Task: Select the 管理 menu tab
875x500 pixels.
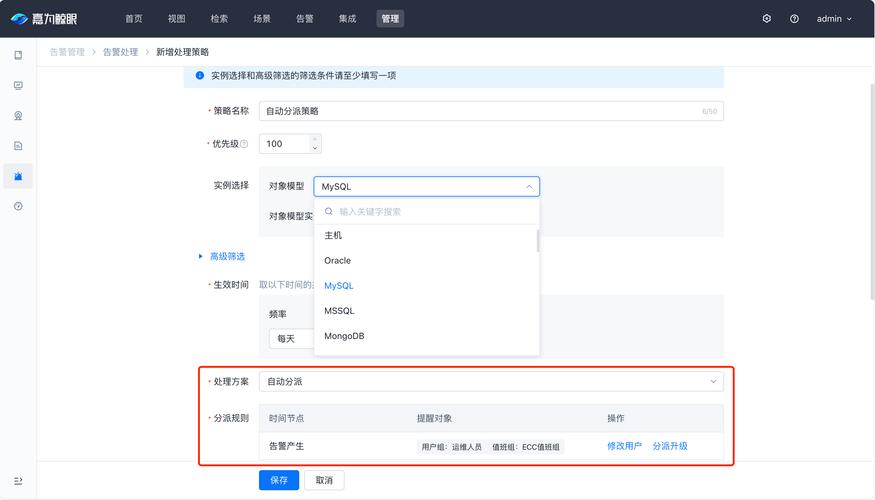Action: [390, 18]
